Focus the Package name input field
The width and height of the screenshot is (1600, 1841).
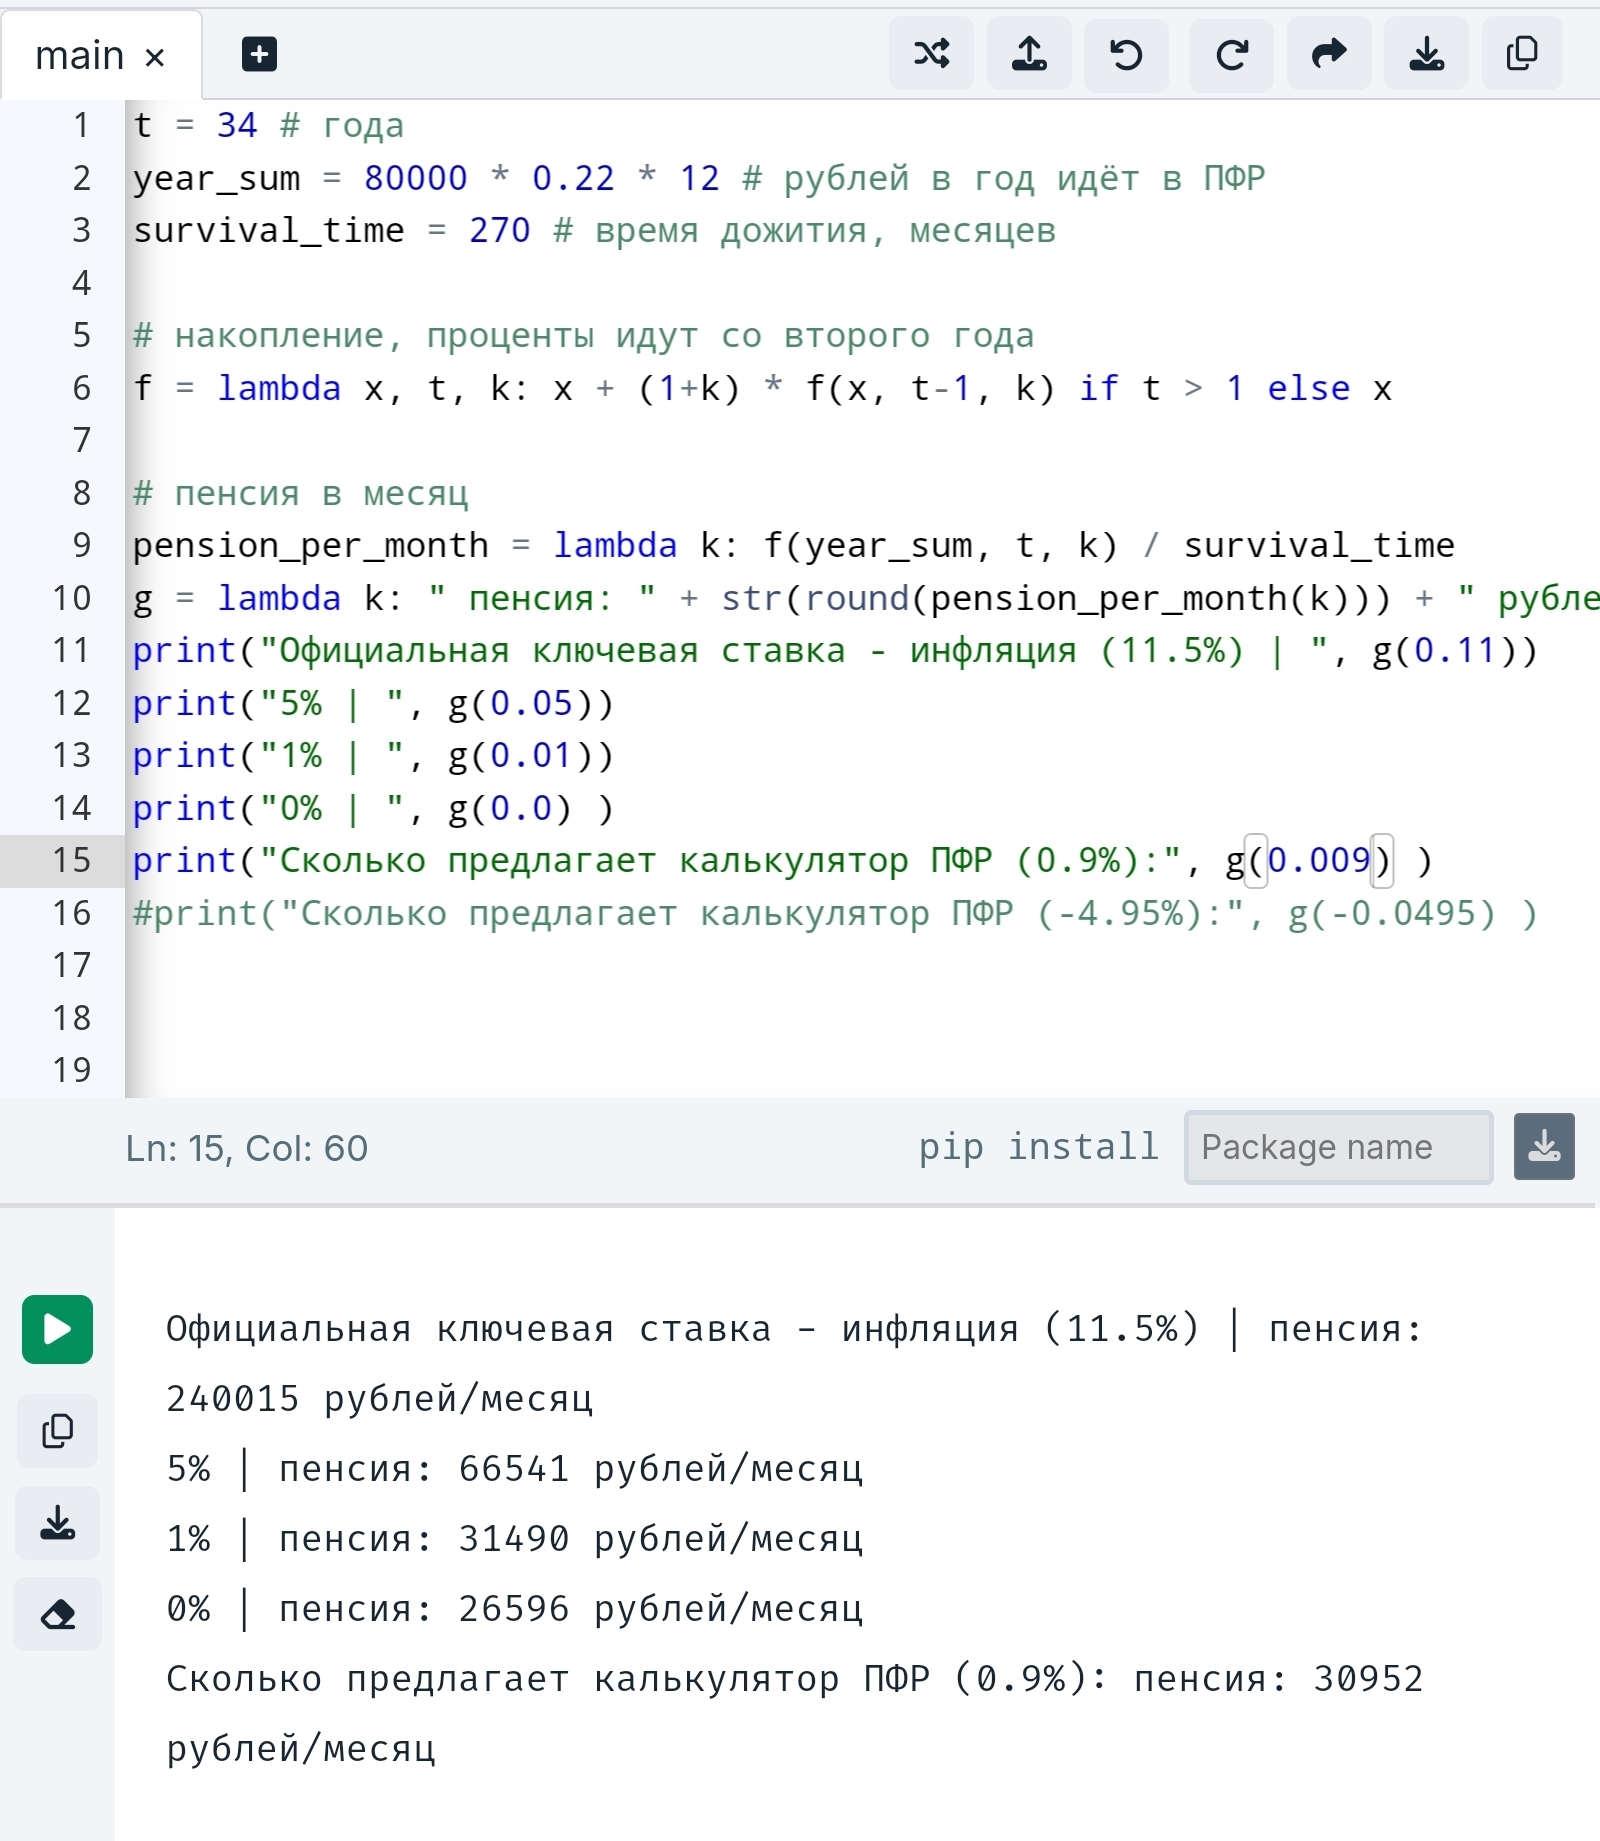tap(1338, 1147)
